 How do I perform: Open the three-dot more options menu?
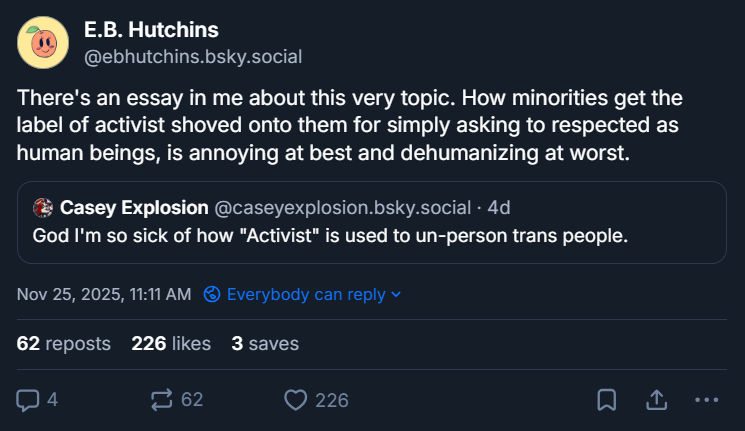[x=706, y=400]
